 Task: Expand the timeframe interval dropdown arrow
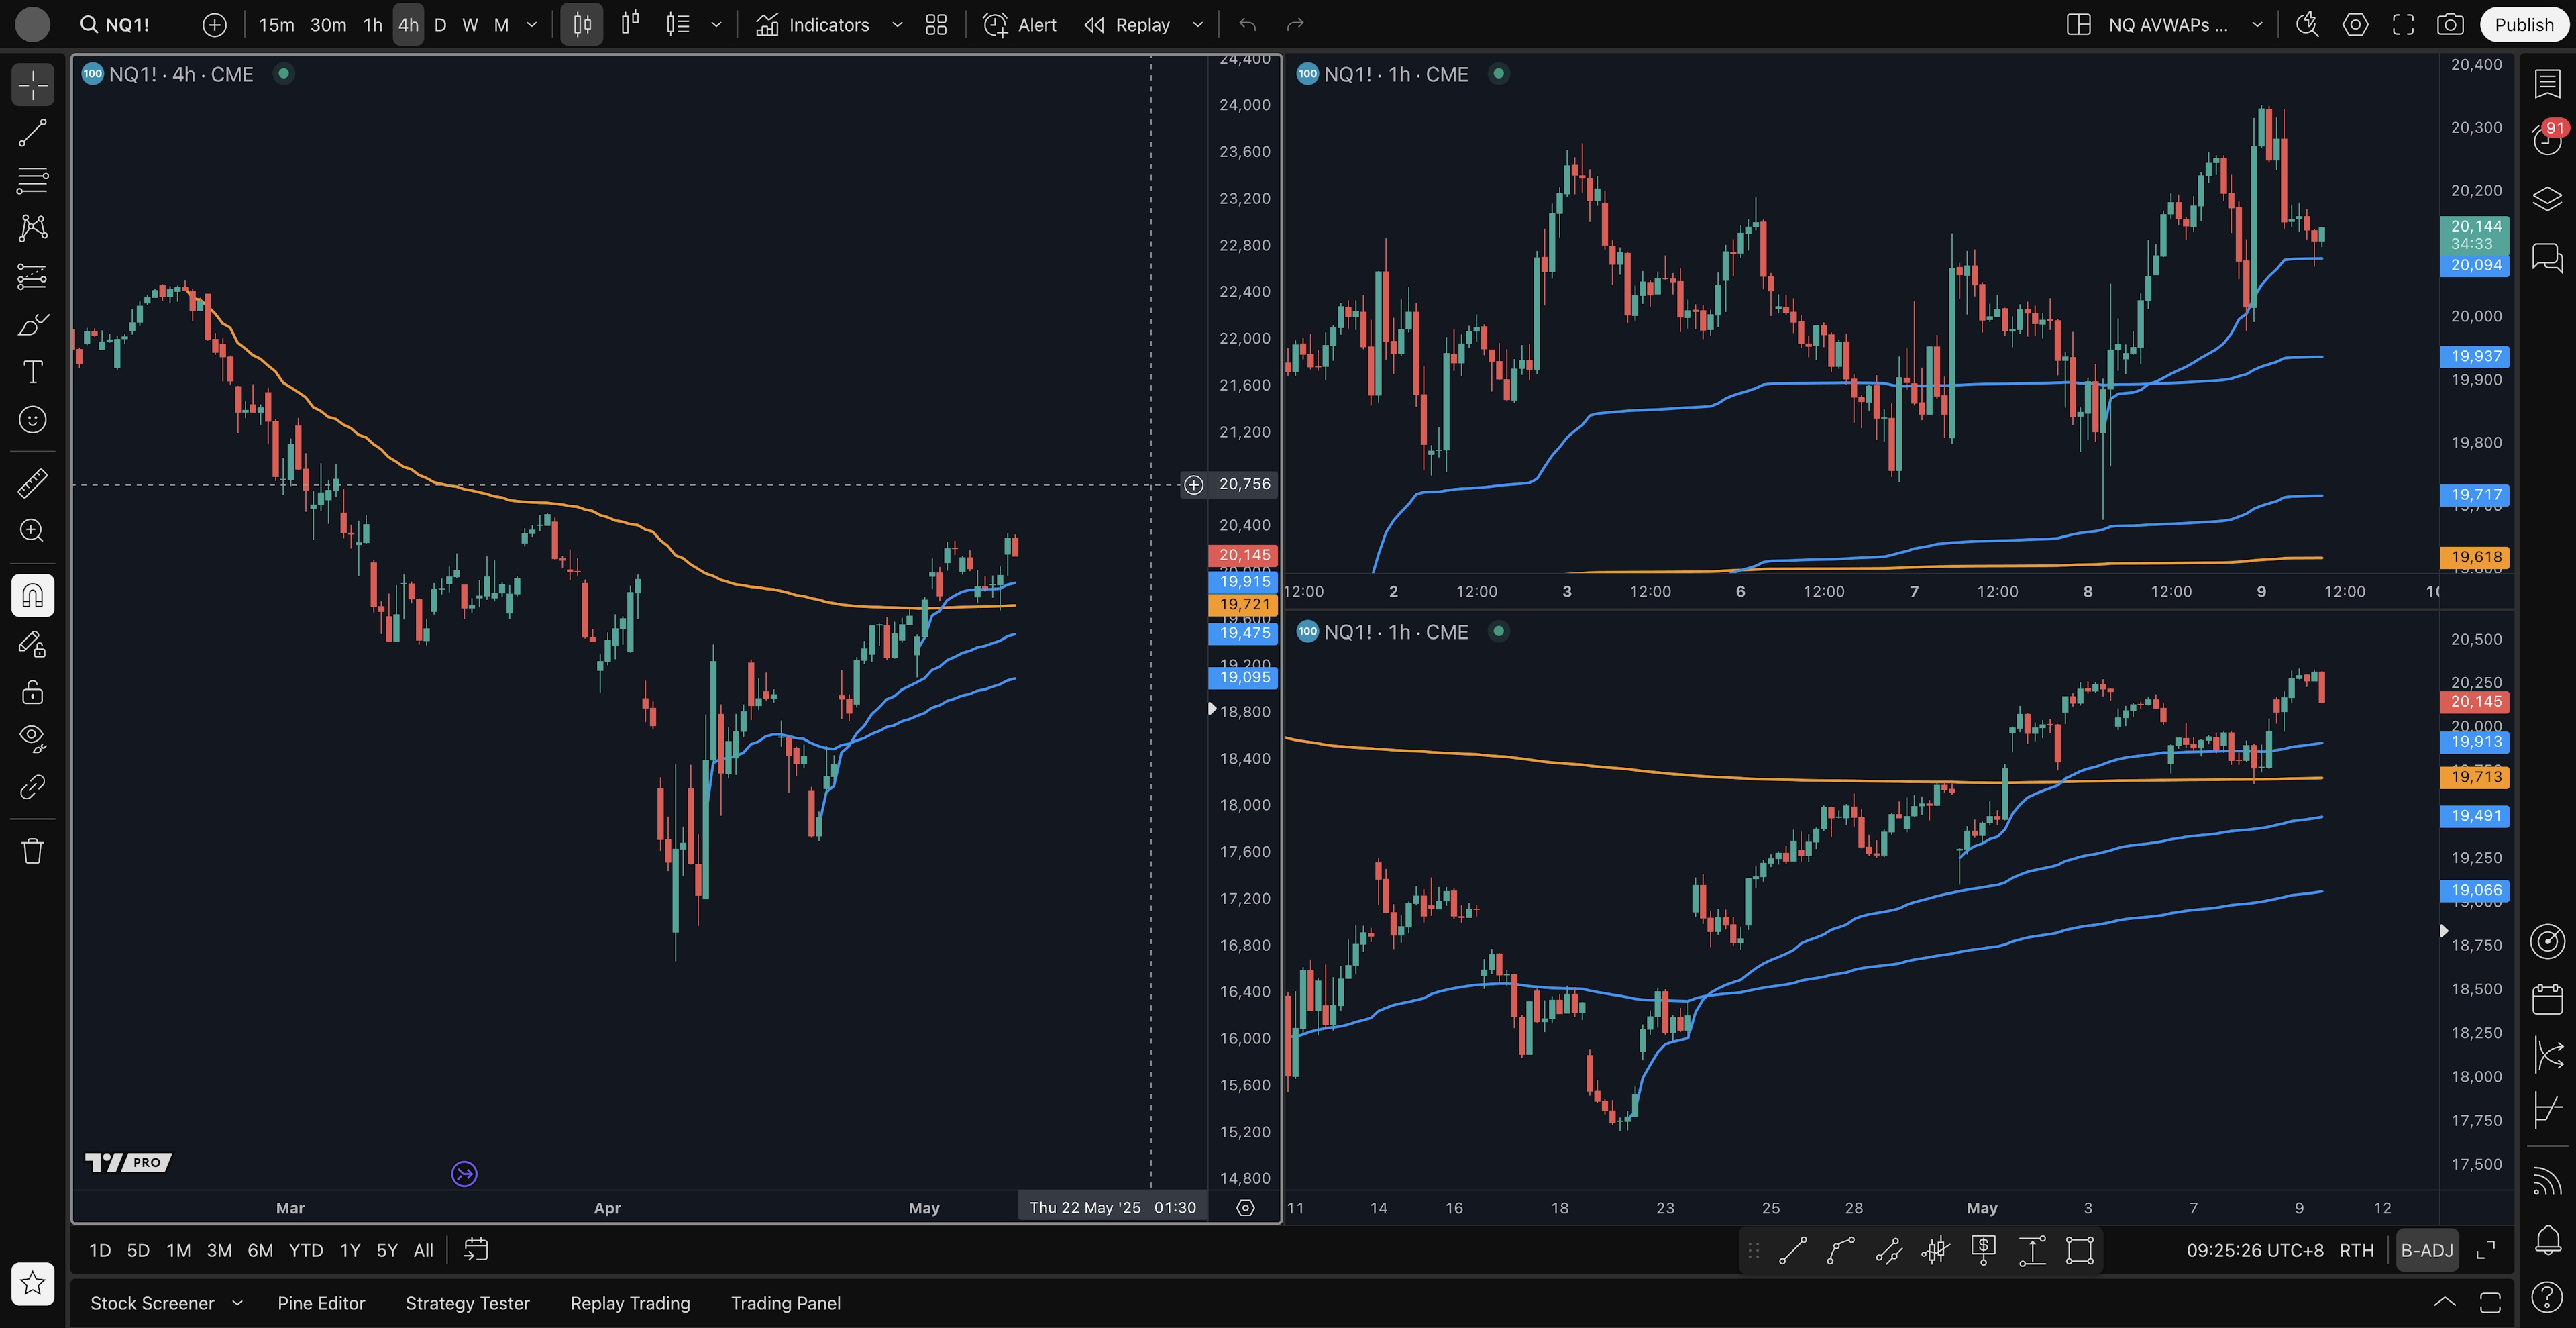tap(532, 25)
